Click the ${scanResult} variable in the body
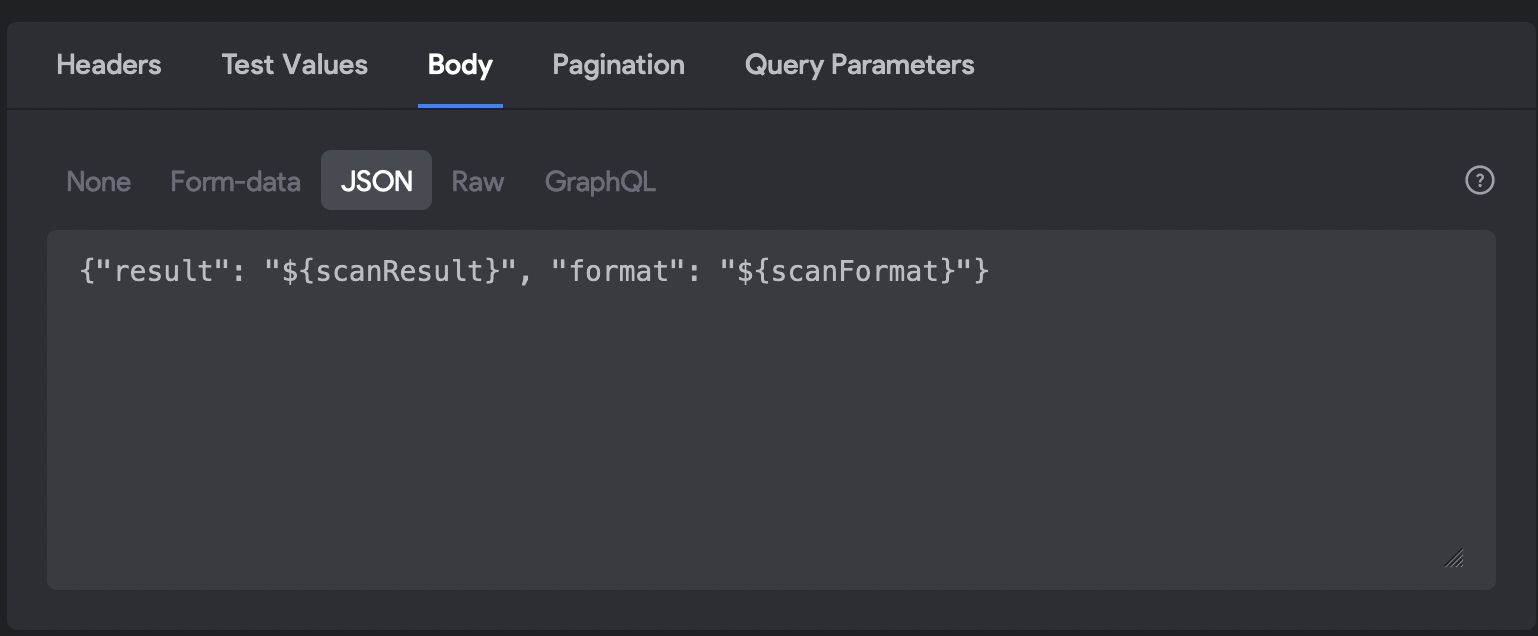 (x=391, y=271)
